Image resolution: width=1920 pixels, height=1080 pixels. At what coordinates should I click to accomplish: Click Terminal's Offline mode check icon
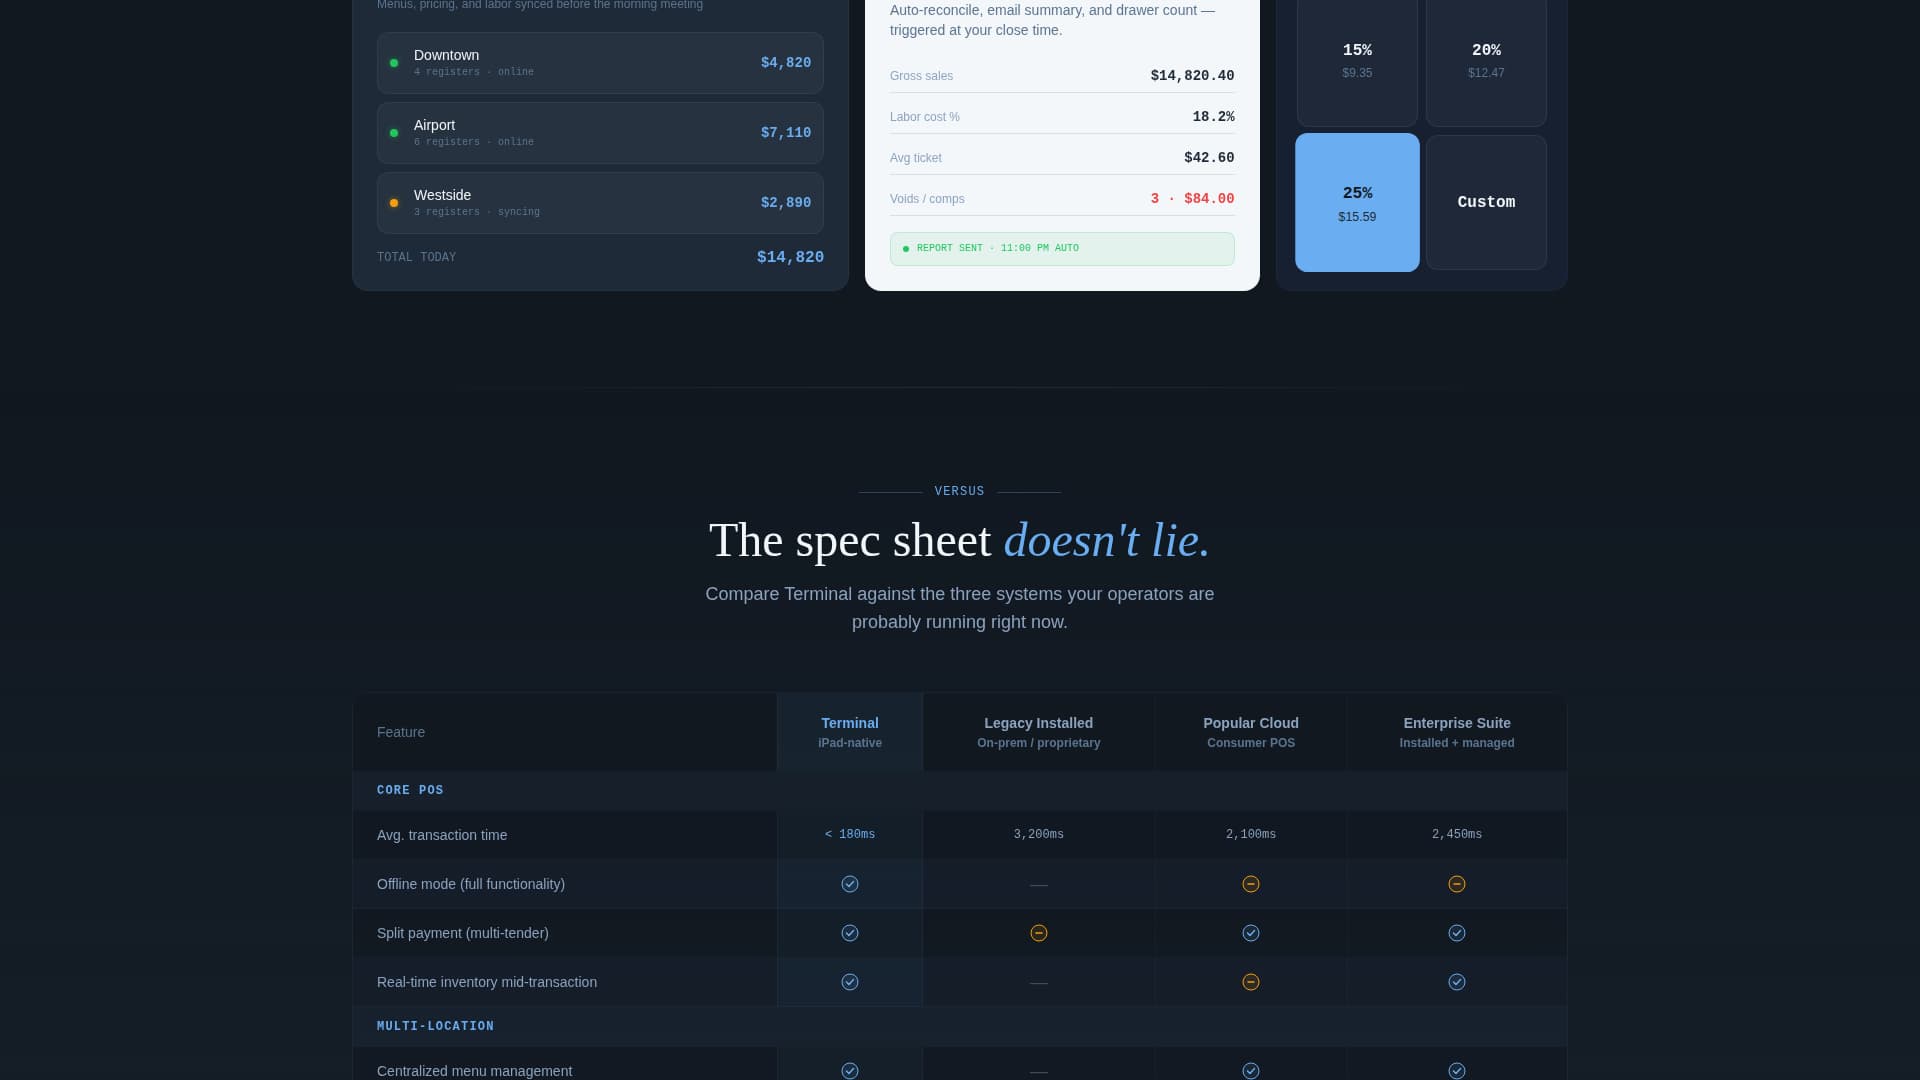coord(850,884)
